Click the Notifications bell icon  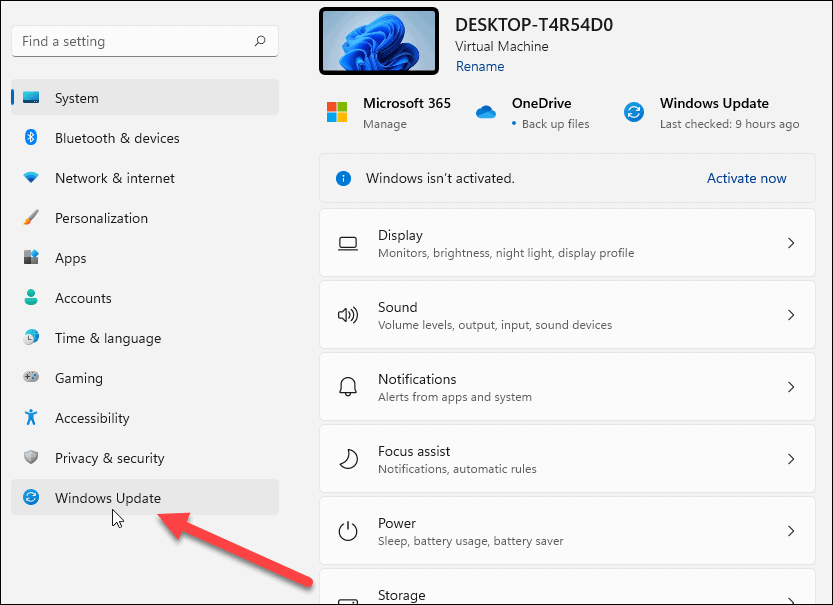coord(347,386)
